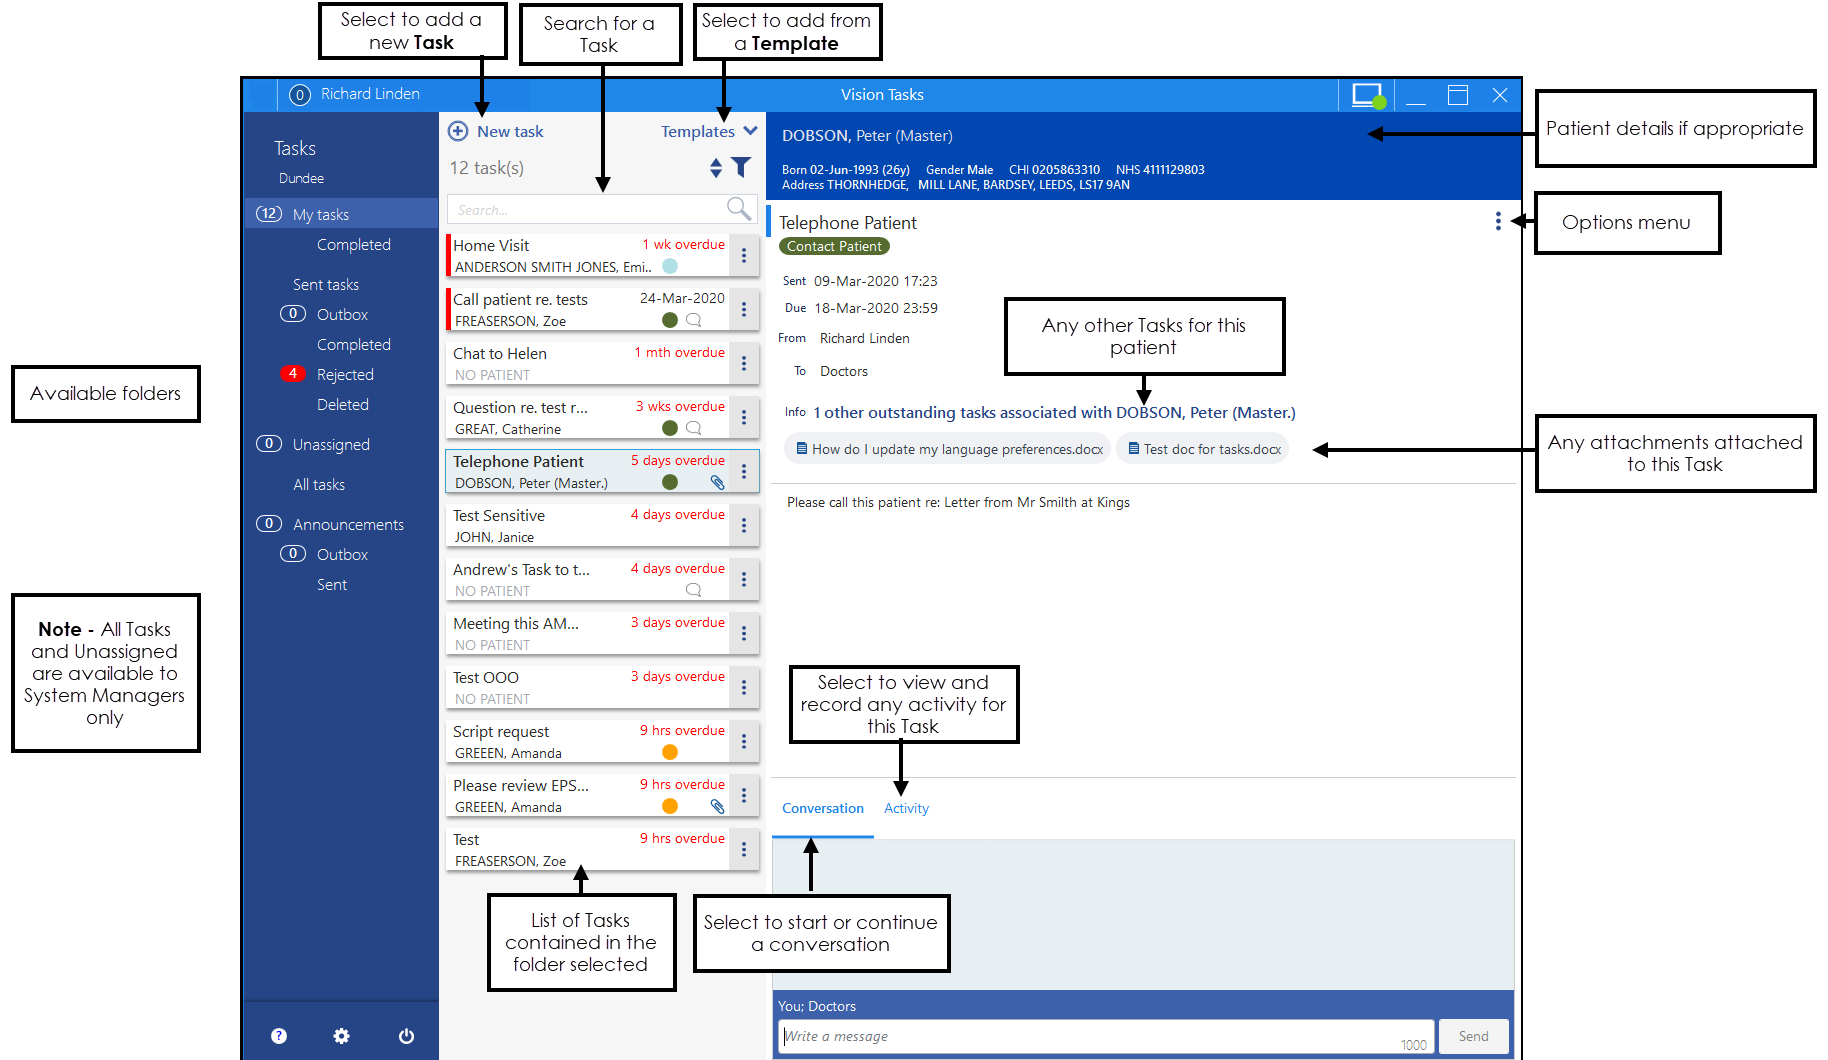Select the Conversation tab

[822, 808]
